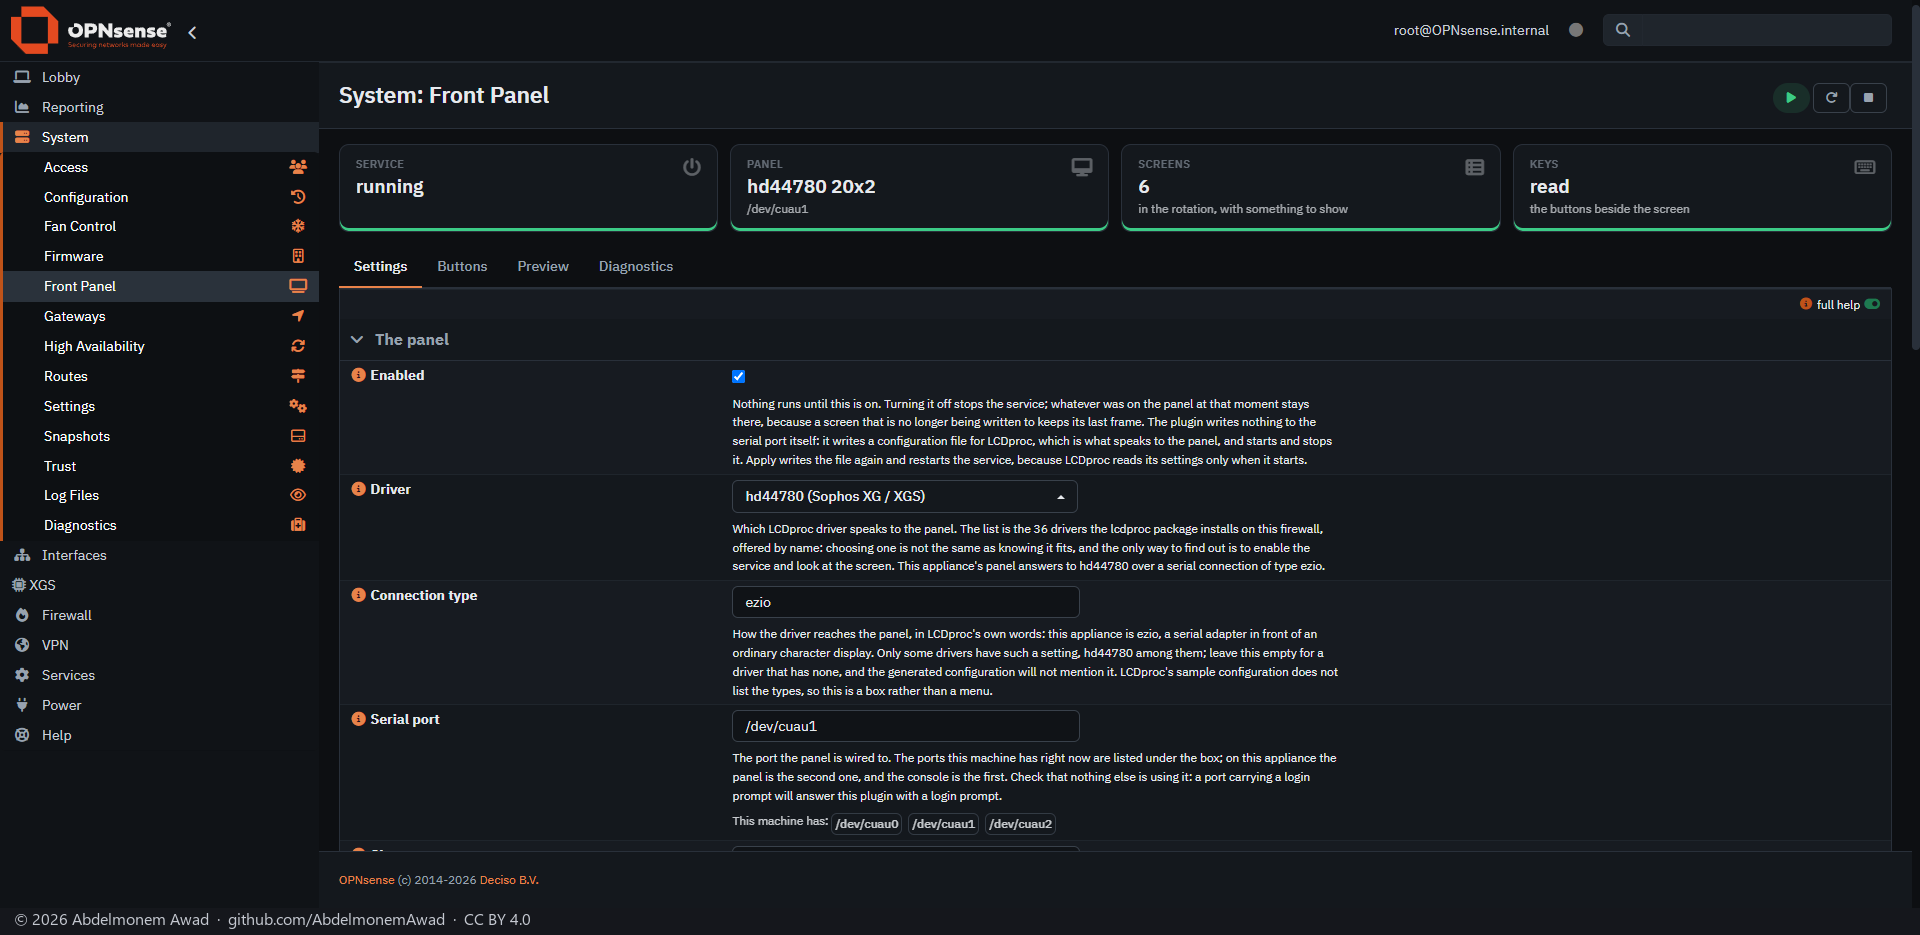Click the Connection type input field
The image size is (1920, 935).
coord(906,602)
